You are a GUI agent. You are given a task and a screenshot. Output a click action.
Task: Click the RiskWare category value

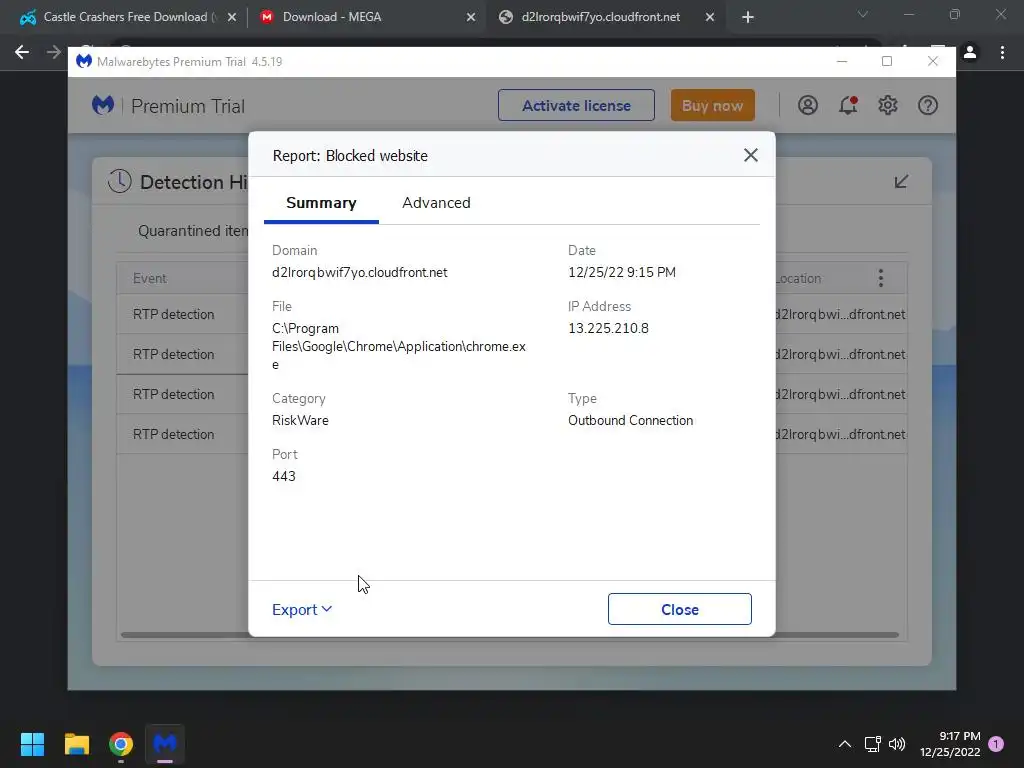point(300,421)
